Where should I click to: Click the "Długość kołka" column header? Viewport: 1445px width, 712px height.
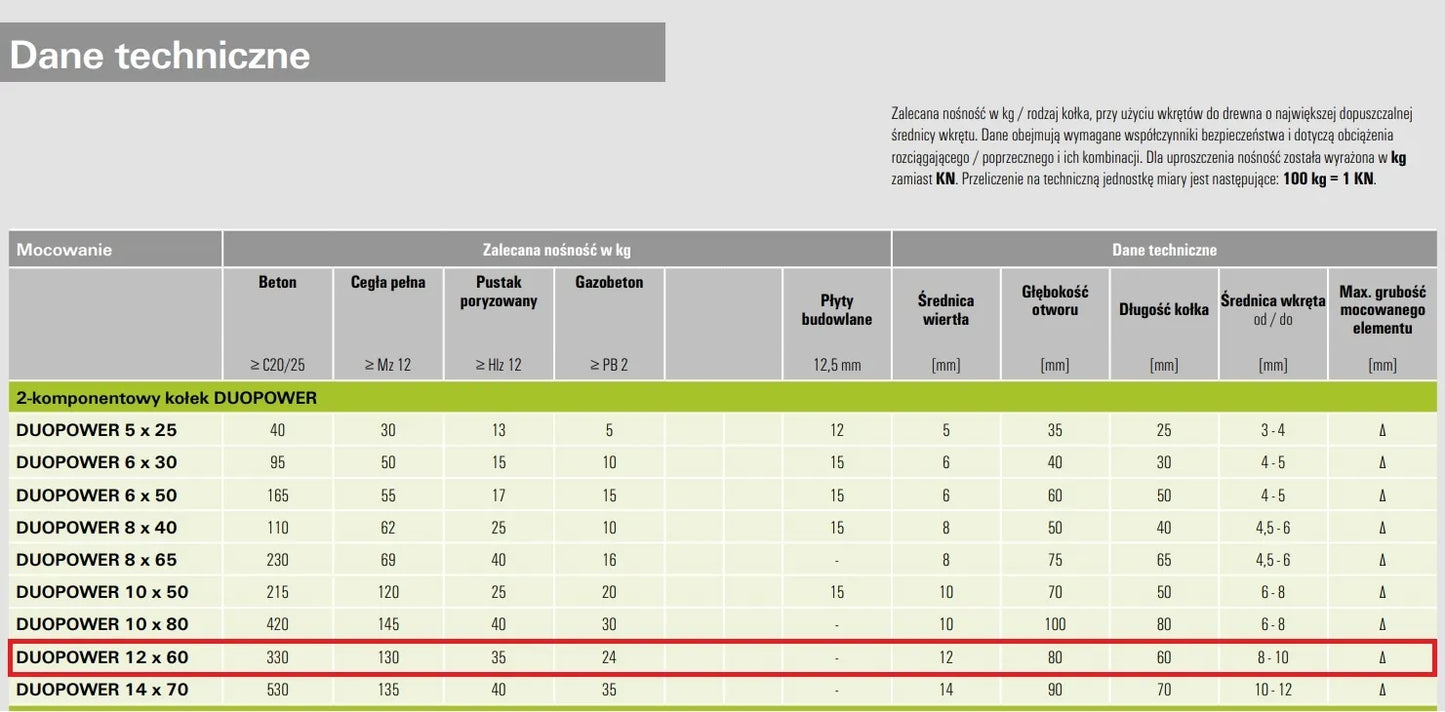1164,309
